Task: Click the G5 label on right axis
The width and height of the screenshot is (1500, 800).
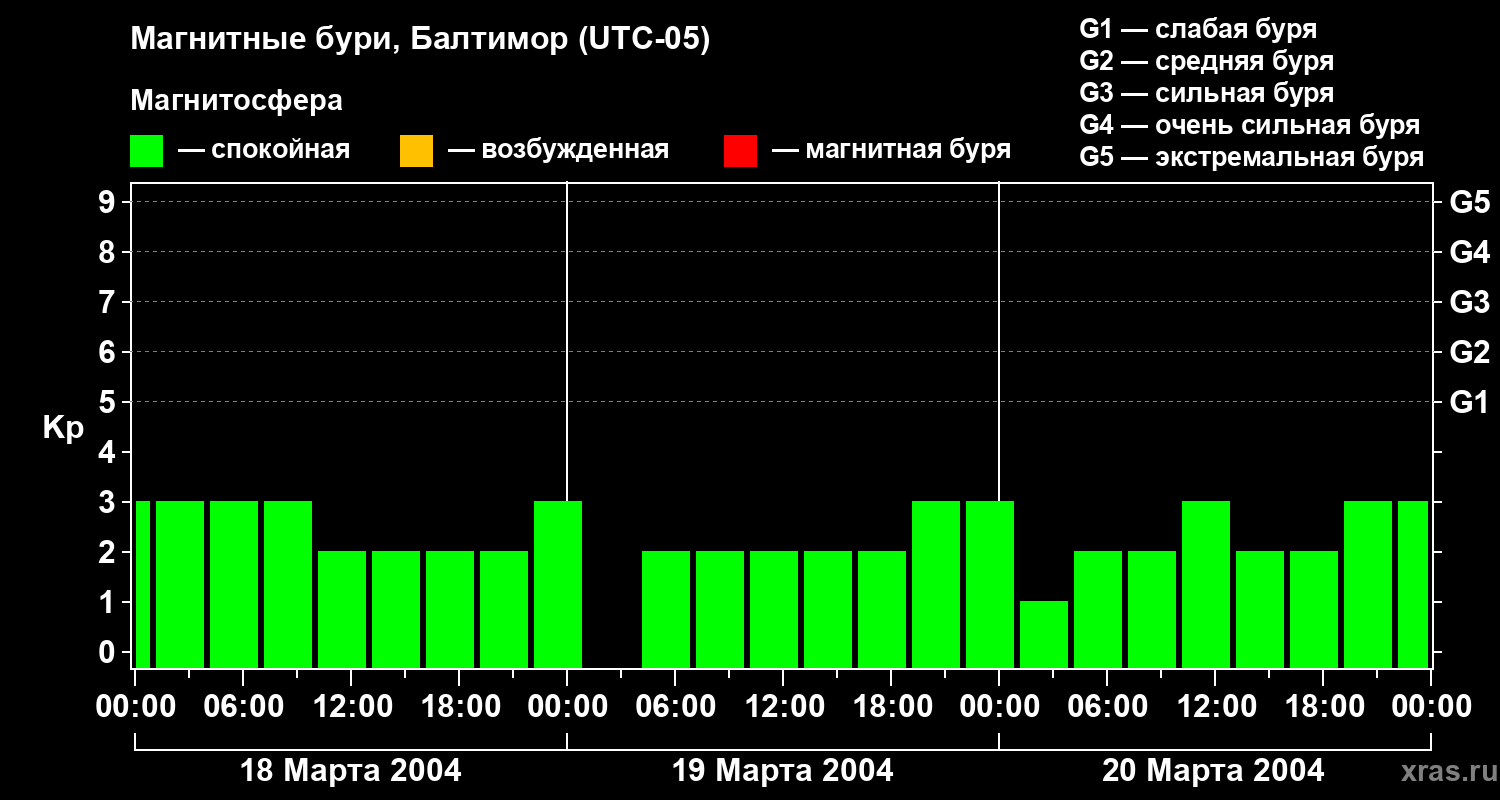Action: [x=1469, y=202]
